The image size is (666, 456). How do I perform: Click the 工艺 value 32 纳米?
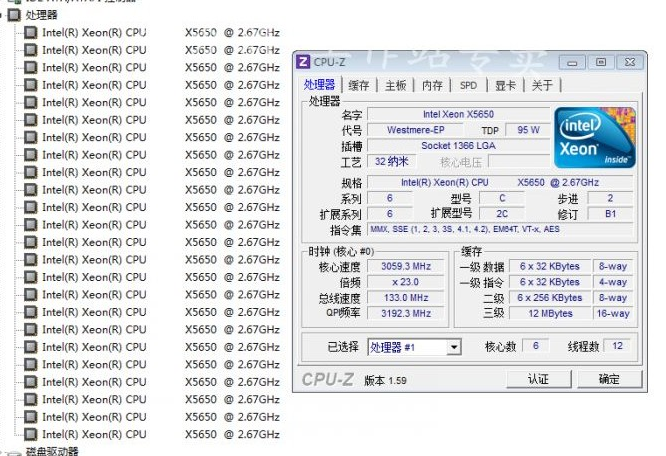pyautogui.click(x=392, y=161)
